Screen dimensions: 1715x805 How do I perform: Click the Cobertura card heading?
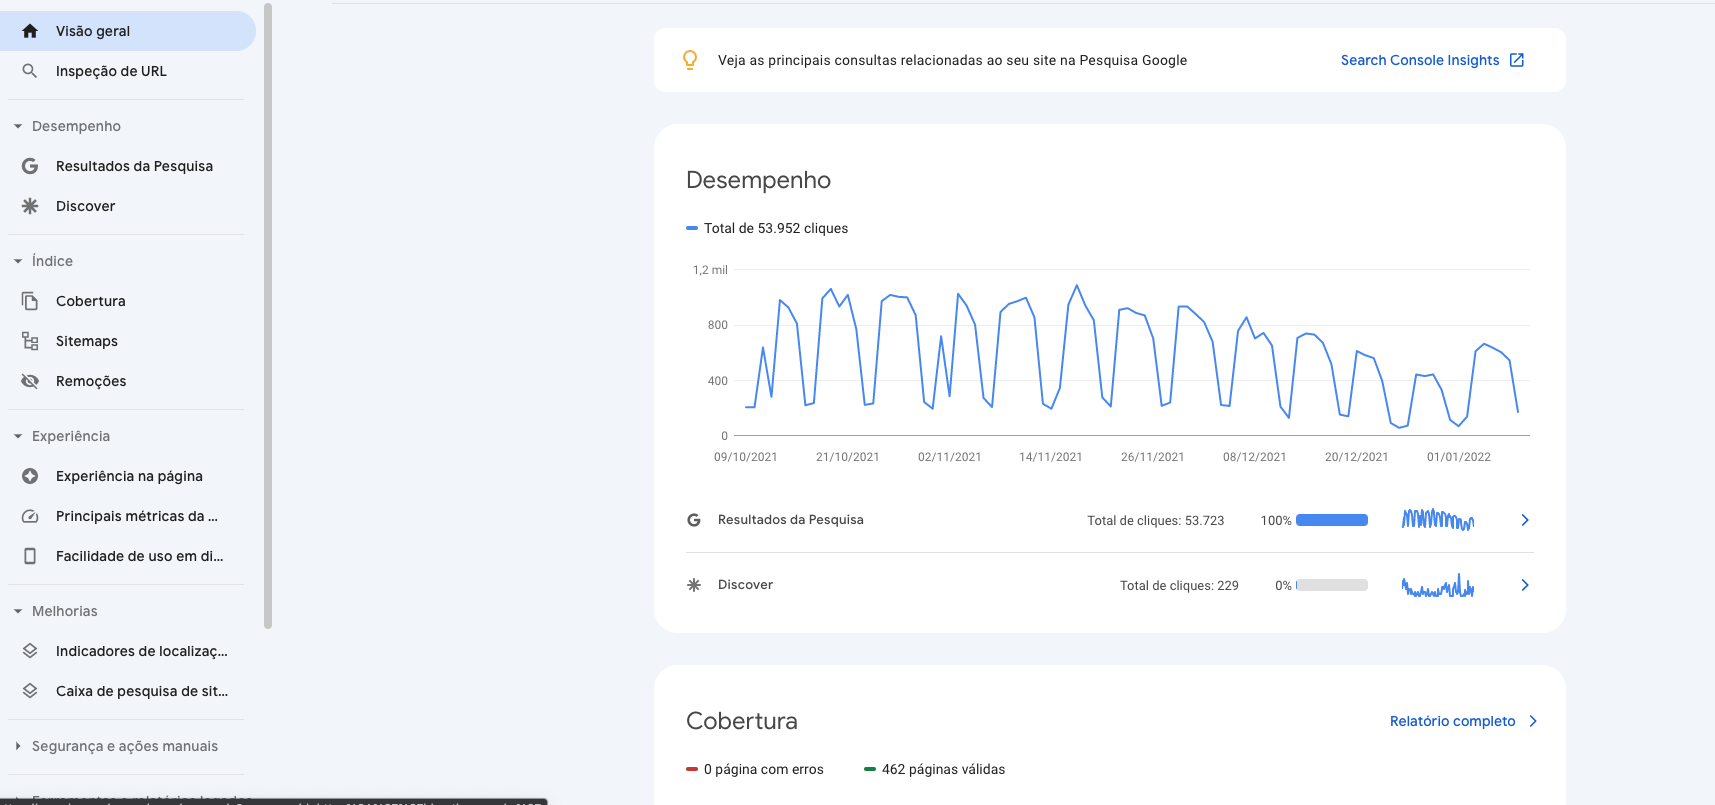tap(742, 721)
